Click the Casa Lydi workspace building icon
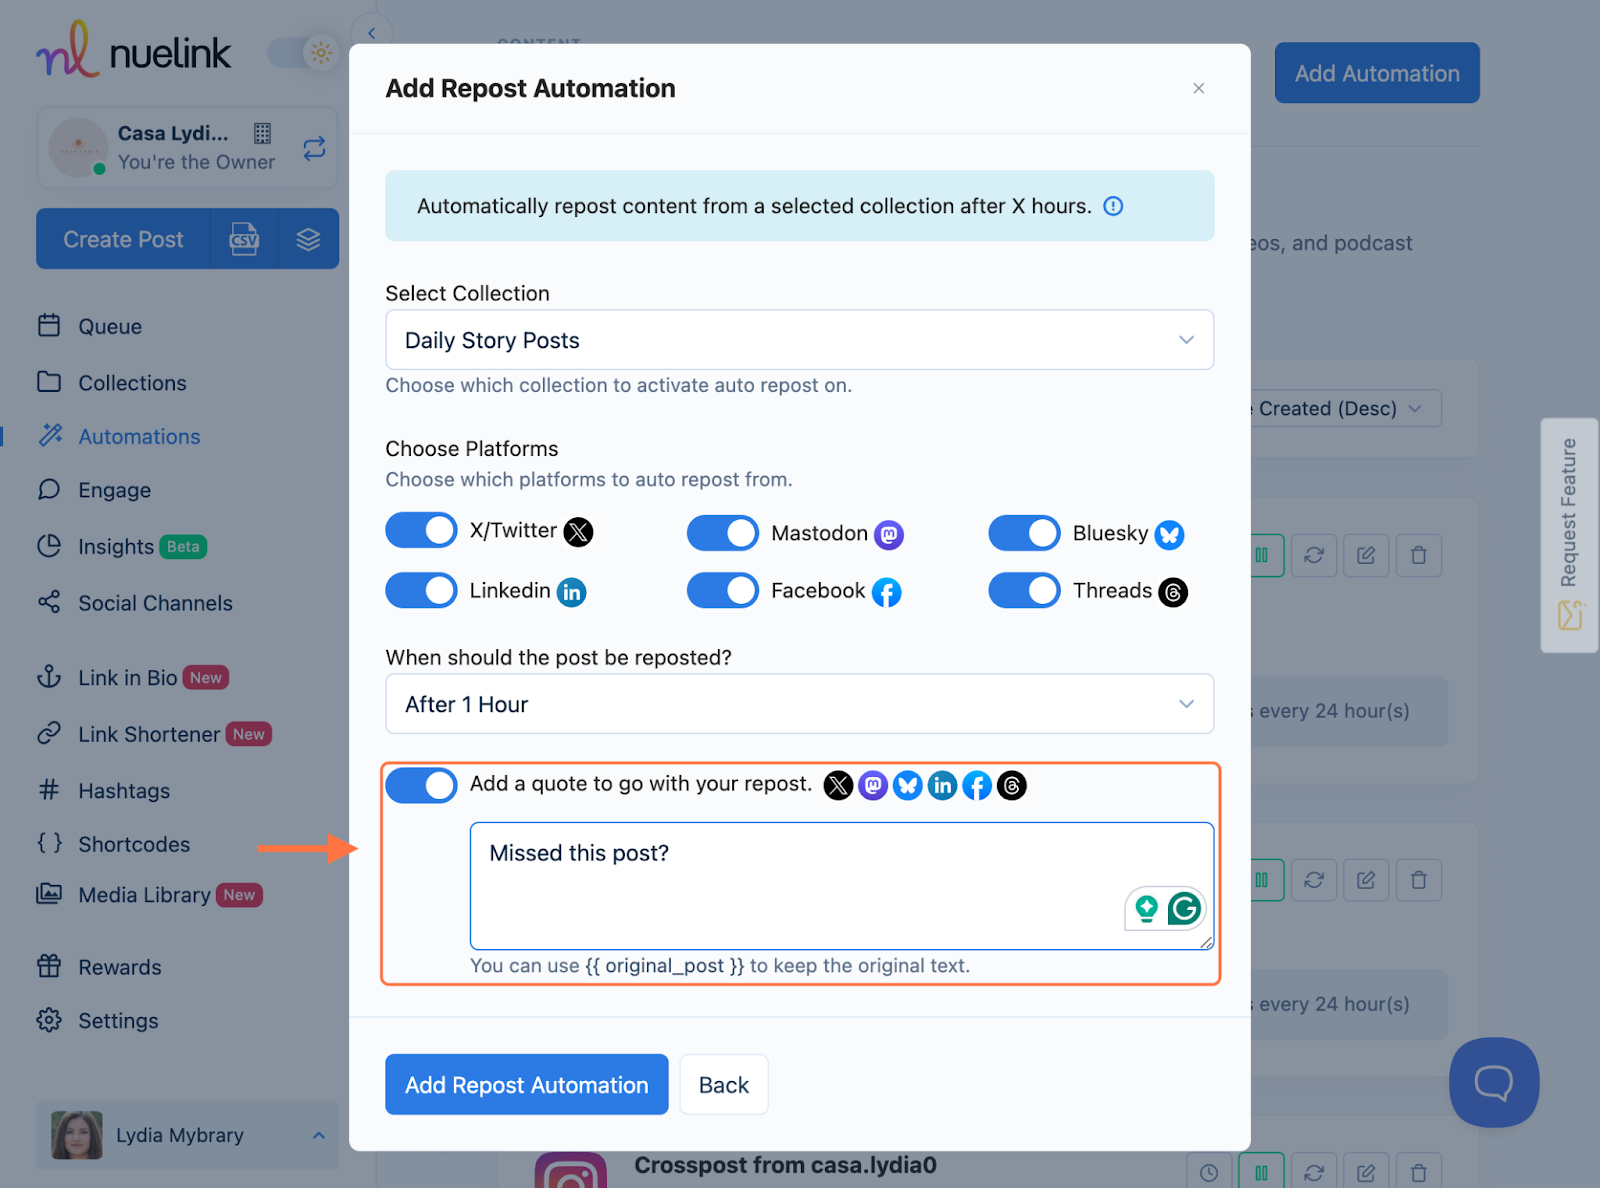 click(262, 133)
